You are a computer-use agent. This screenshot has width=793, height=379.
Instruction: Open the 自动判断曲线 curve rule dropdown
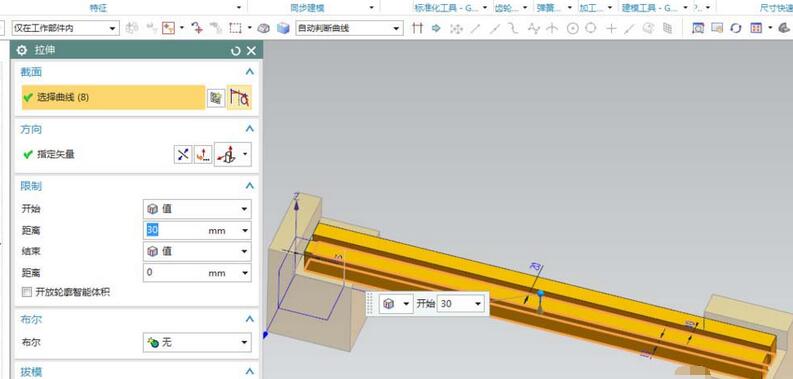349,28
